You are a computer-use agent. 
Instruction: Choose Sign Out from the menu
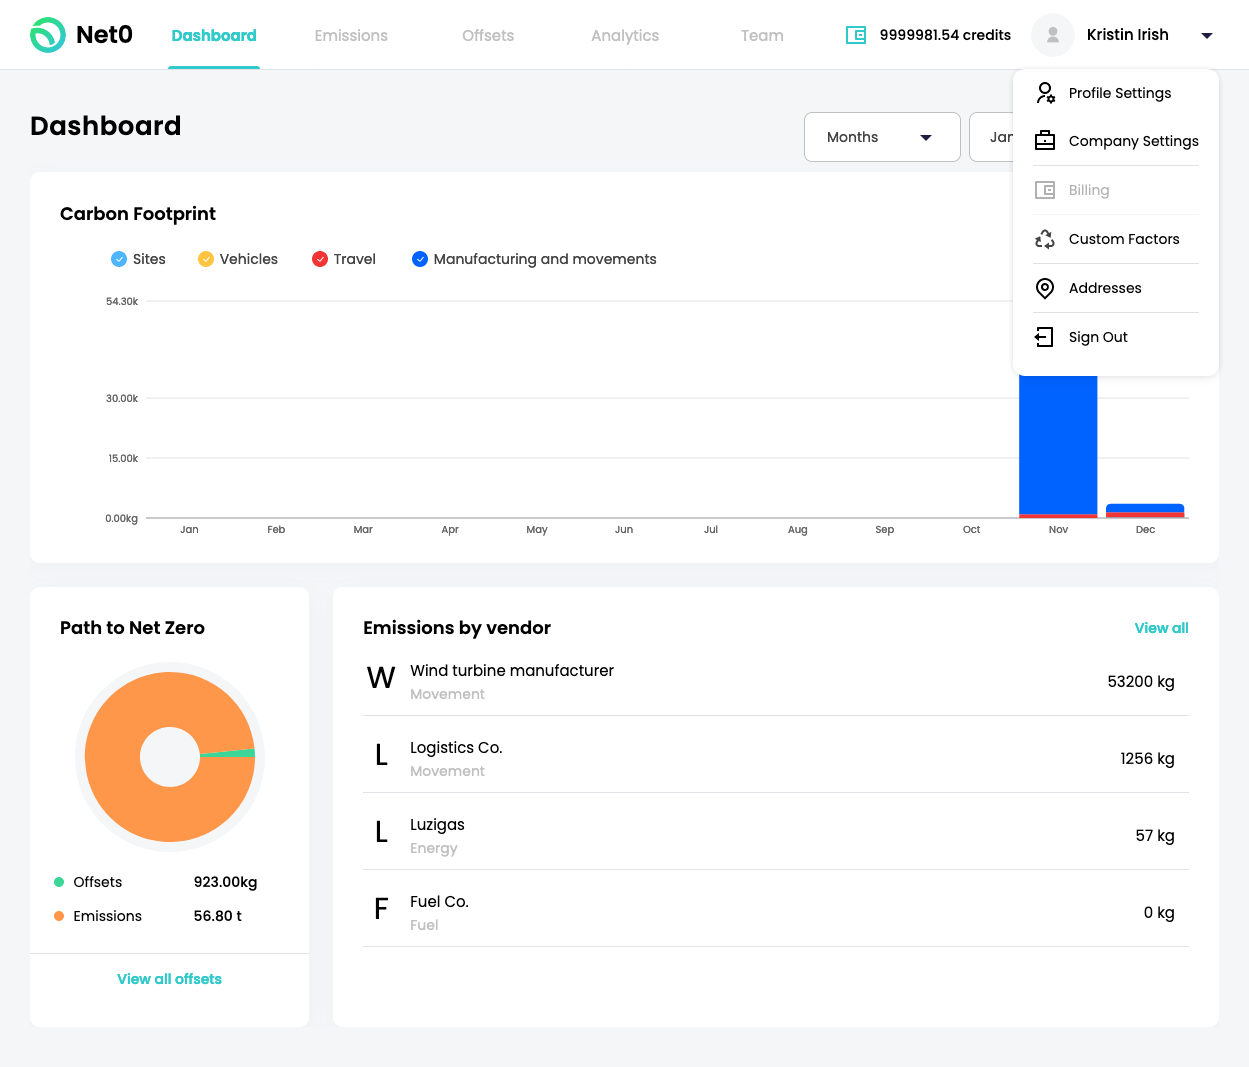click(x=1116, y=337)
